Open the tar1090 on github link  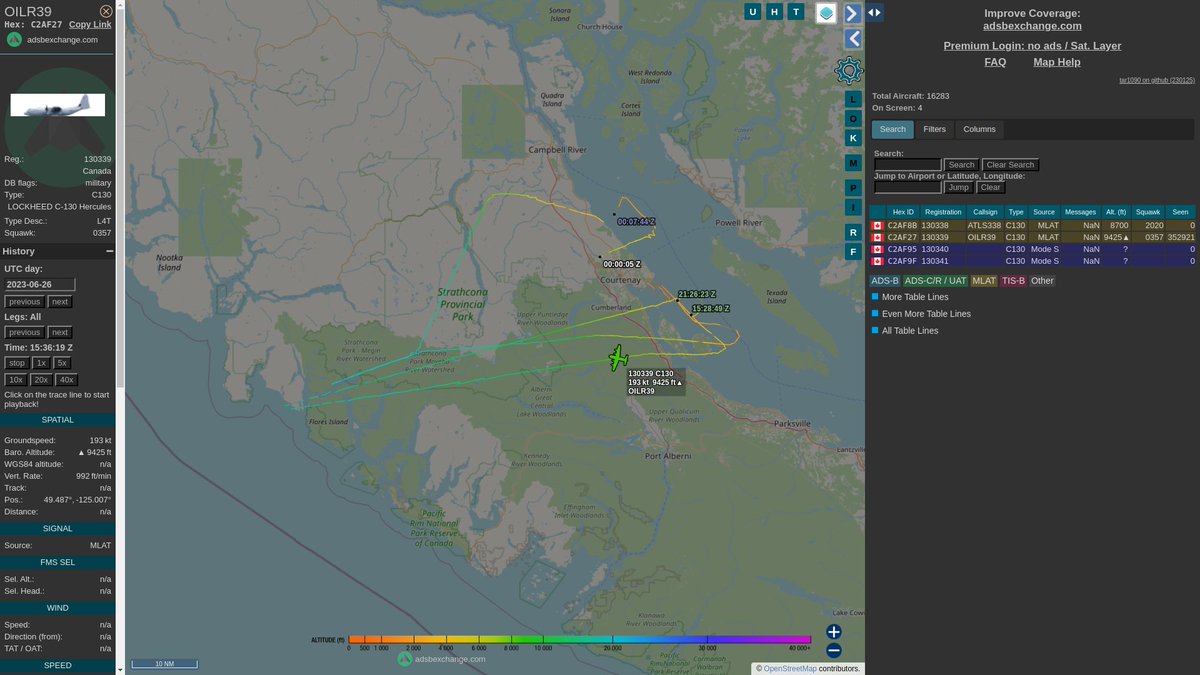(1157, 80)
